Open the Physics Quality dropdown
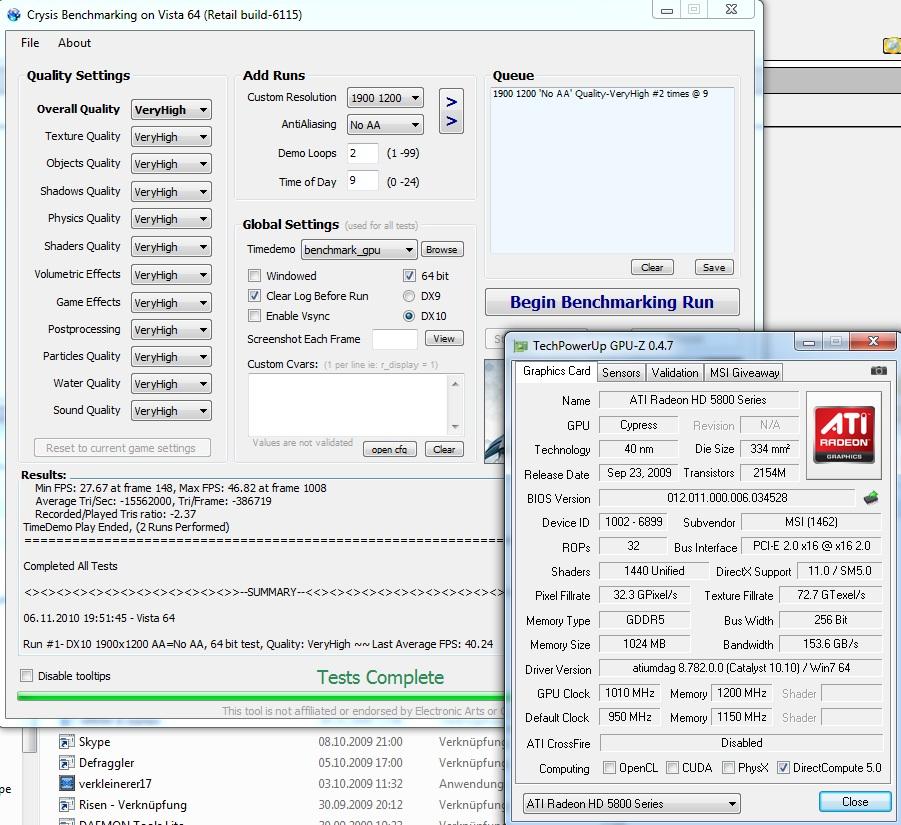 (x=171, y=219)
